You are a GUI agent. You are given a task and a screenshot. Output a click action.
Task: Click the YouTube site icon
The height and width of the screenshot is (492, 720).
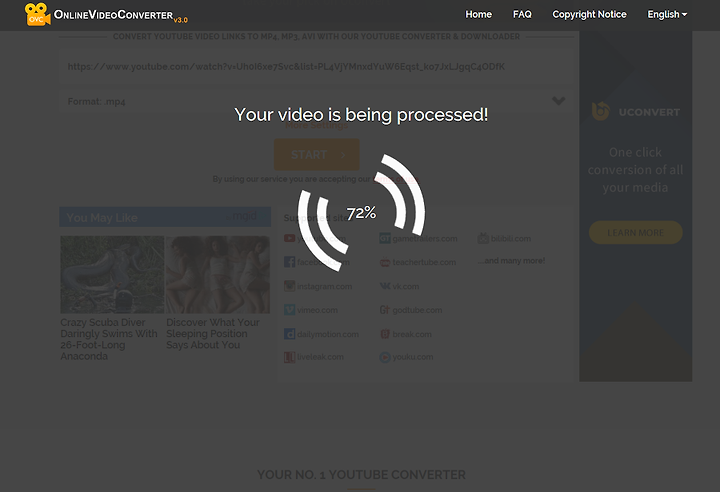click(289, 238)
